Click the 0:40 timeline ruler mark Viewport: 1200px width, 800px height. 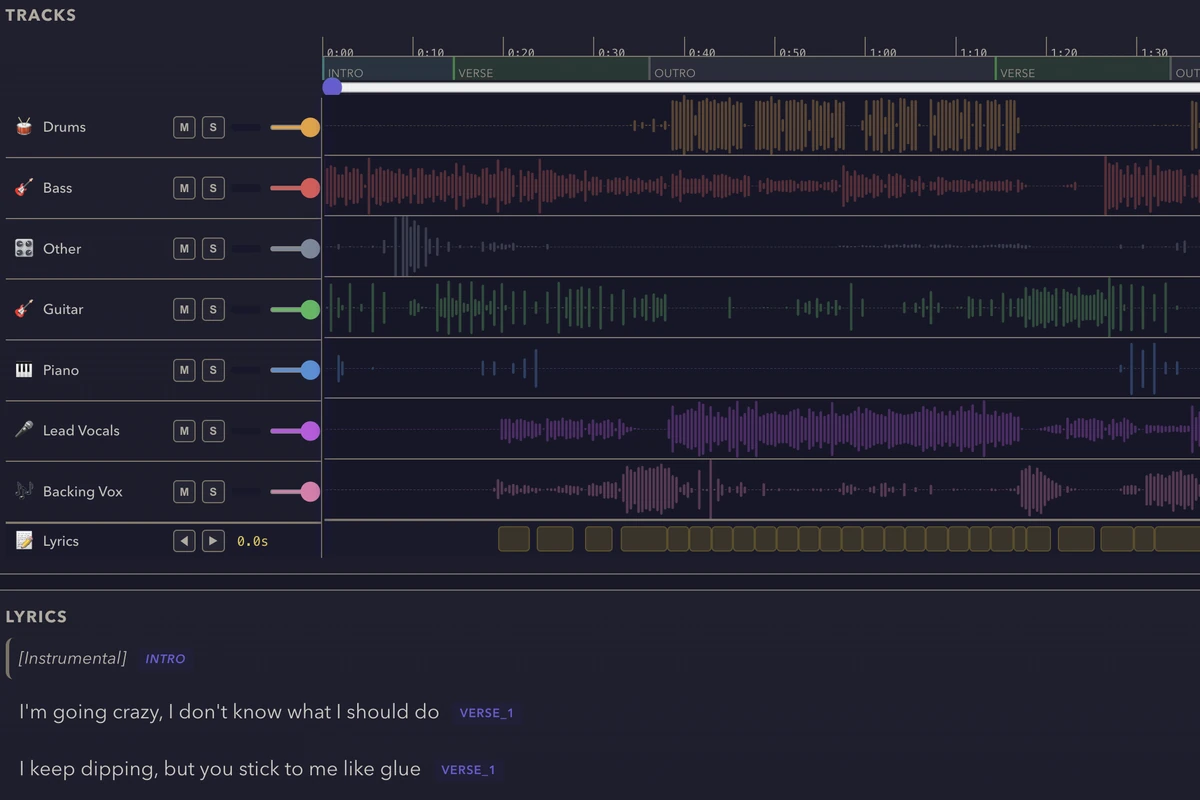coord(702,52)
